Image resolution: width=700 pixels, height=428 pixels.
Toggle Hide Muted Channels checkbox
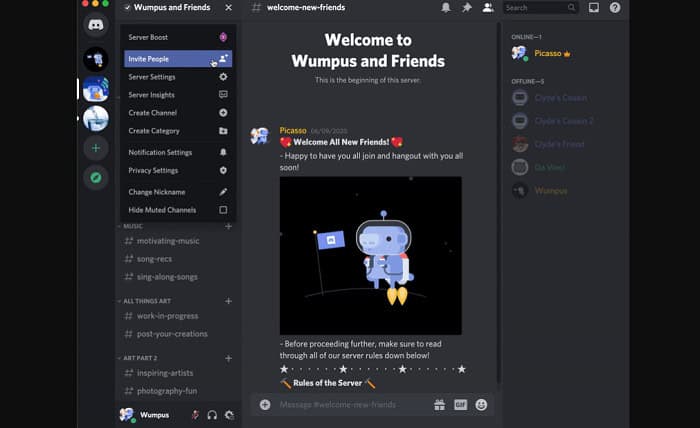223,210
